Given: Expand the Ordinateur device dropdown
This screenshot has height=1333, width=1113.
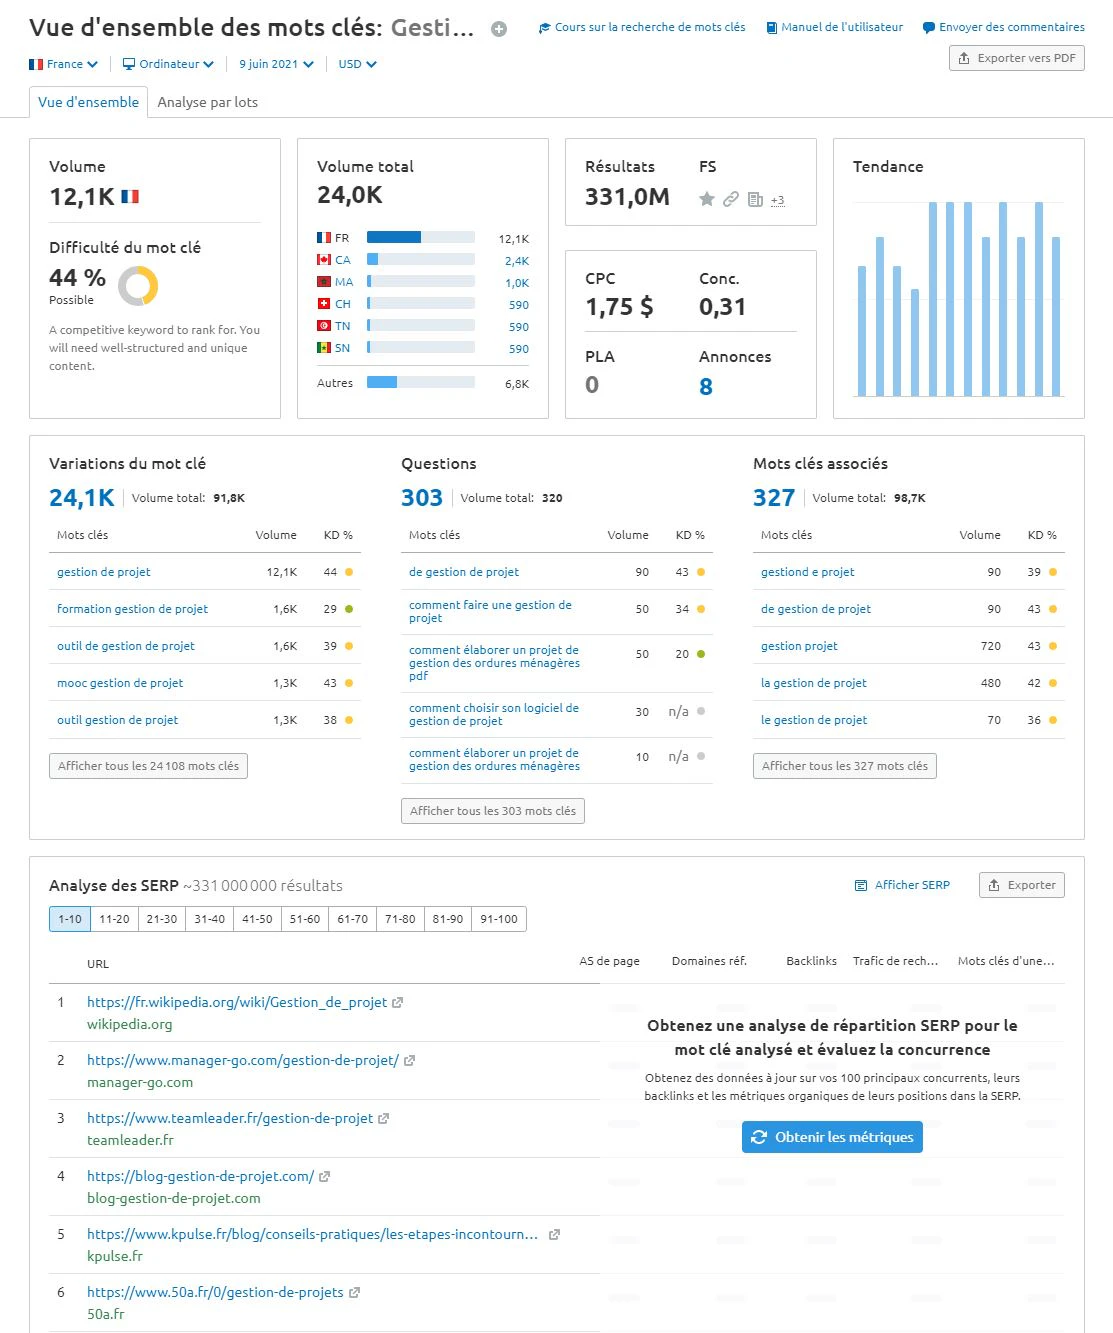Looking at the screenshot, I should 168,64.
